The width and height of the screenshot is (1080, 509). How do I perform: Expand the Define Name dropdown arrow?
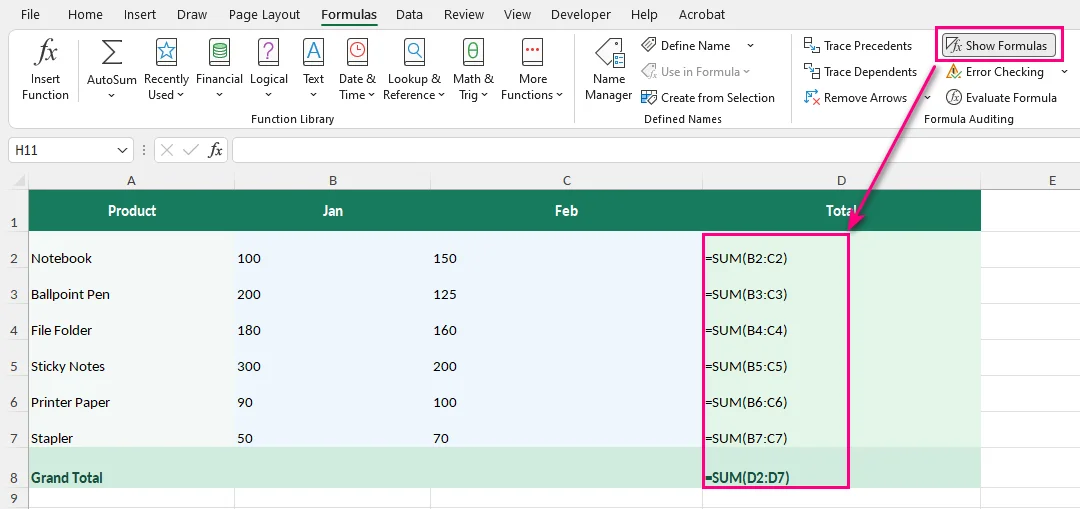point(750,45)
